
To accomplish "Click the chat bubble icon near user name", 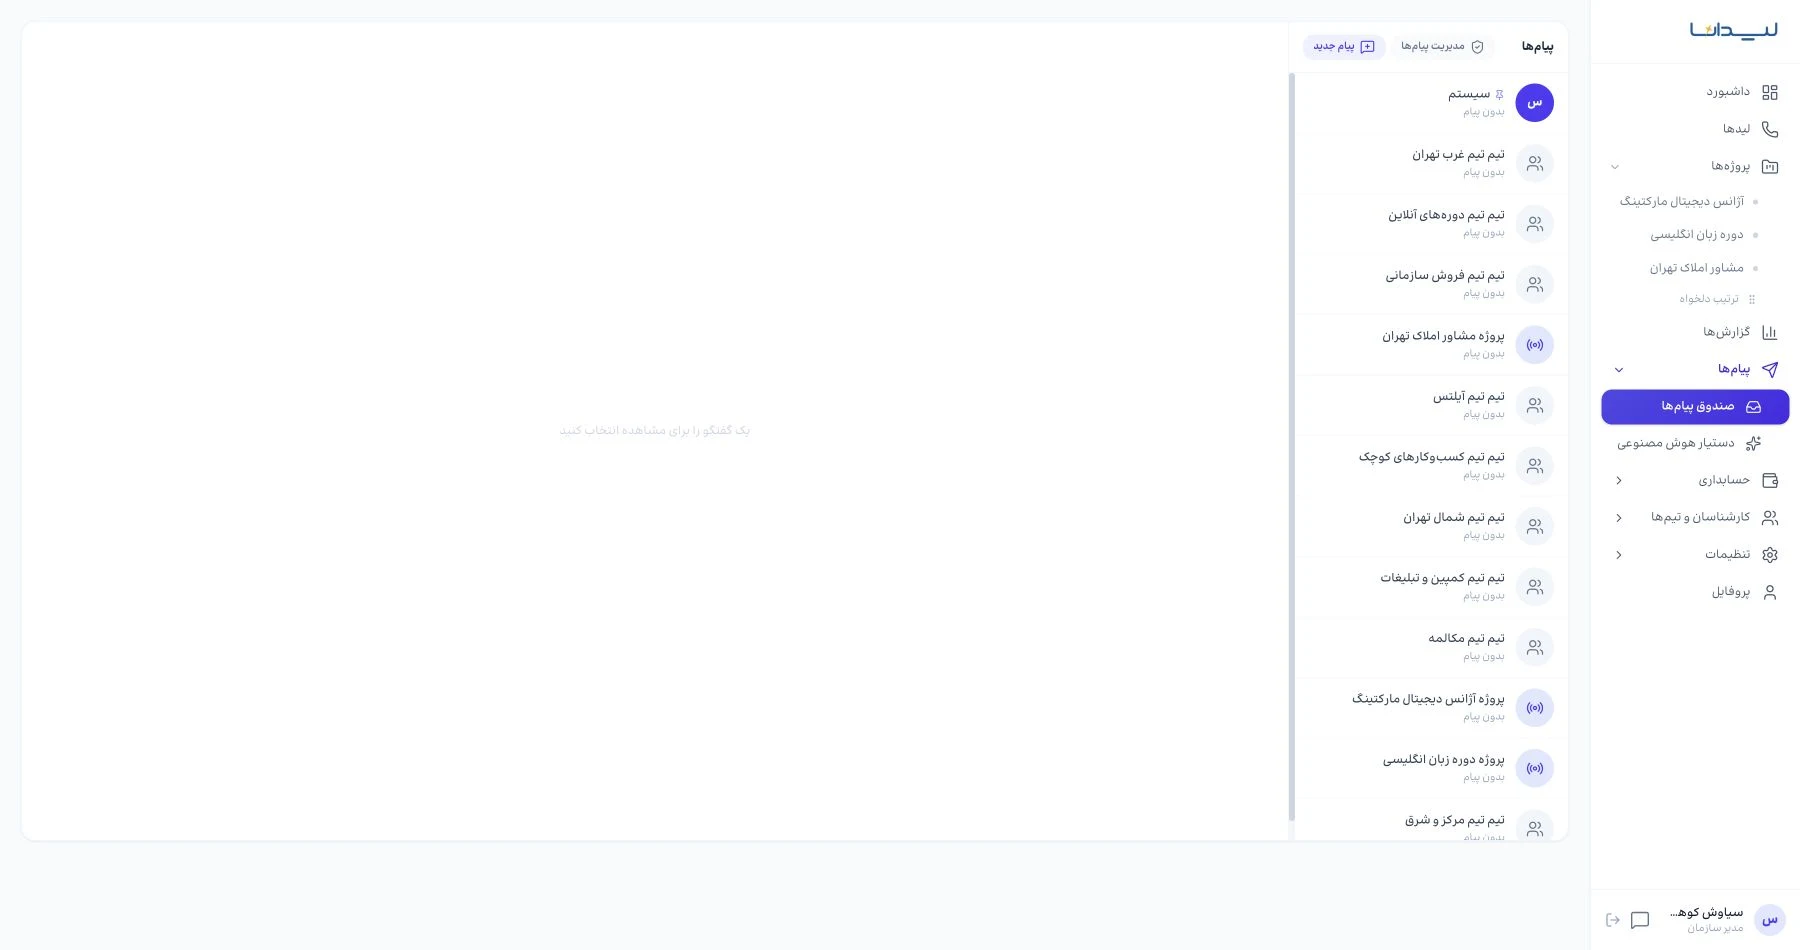I will [x=1640, y=920].
